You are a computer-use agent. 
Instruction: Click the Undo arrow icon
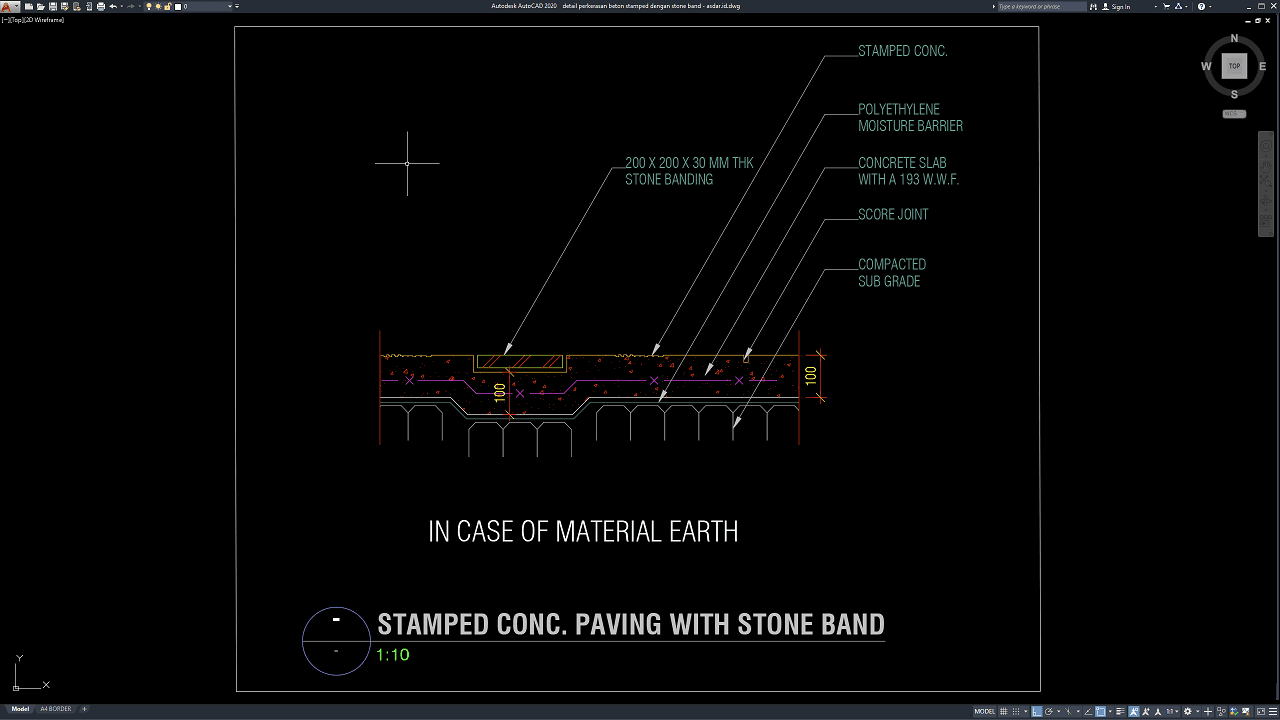click(x=113, y=7)
